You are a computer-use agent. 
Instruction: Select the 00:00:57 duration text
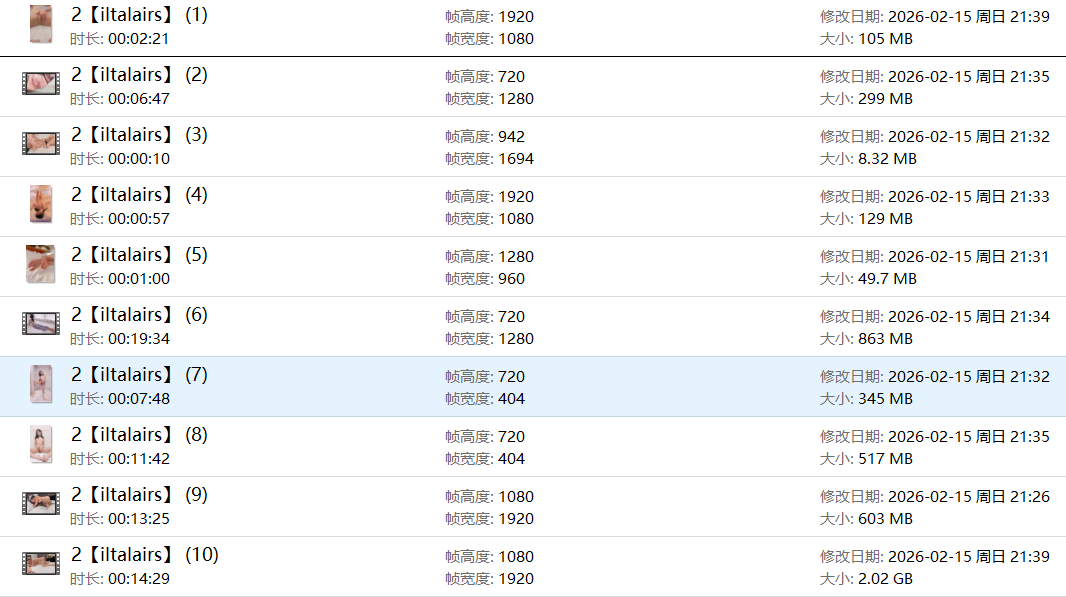pyautogui.click(x=139, y=219)
